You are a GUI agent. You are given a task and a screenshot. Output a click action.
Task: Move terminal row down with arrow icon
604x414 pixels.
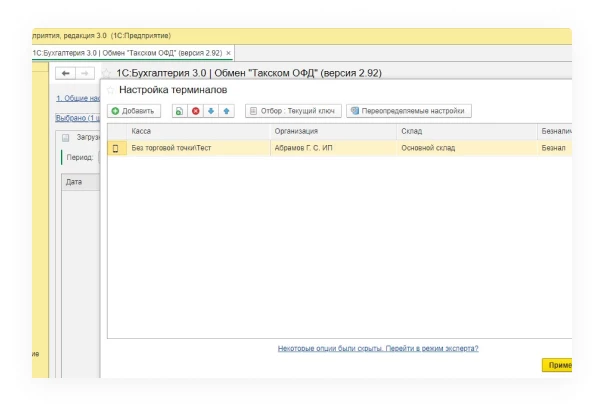coord(211,111)
